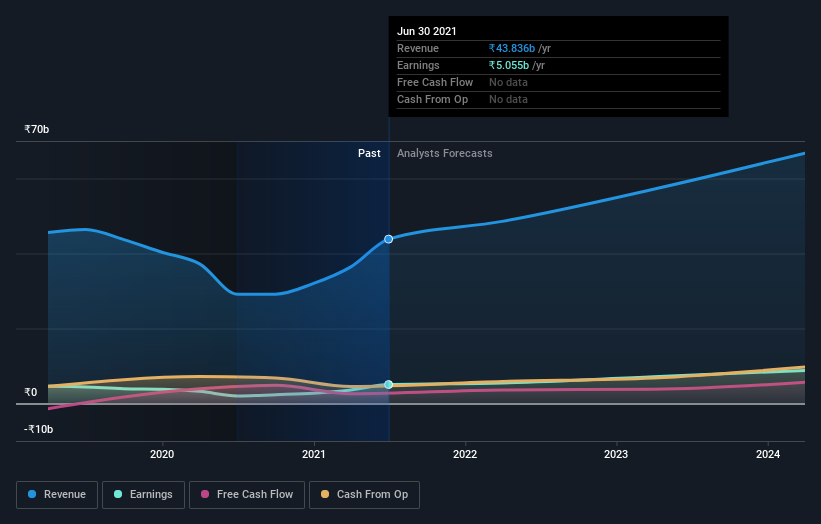This screenshot has height=524, width=821.
Task: Click the Earnings row label in tooltip
Action: click(x=418, y=65)
